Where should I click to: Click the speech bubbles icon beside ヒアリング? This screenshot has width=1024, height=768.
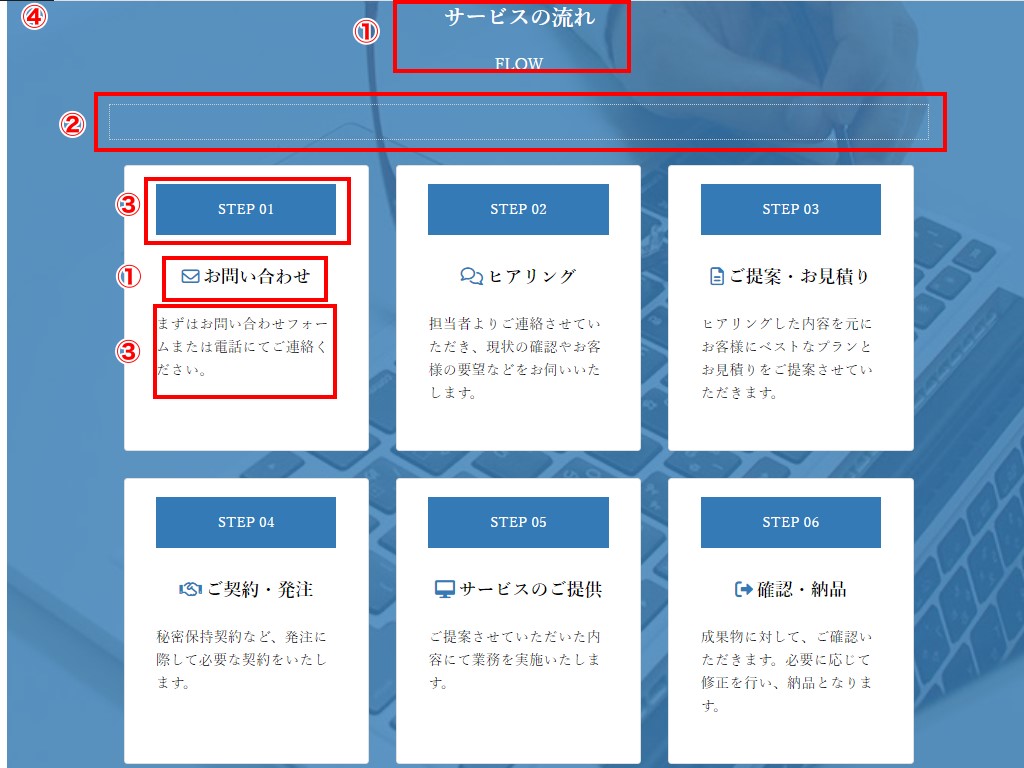(471, 277)
